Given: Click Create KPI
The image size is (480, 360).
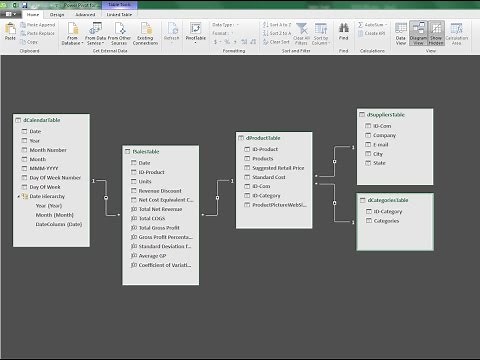Looking at the screenshot, I should 372,33.
